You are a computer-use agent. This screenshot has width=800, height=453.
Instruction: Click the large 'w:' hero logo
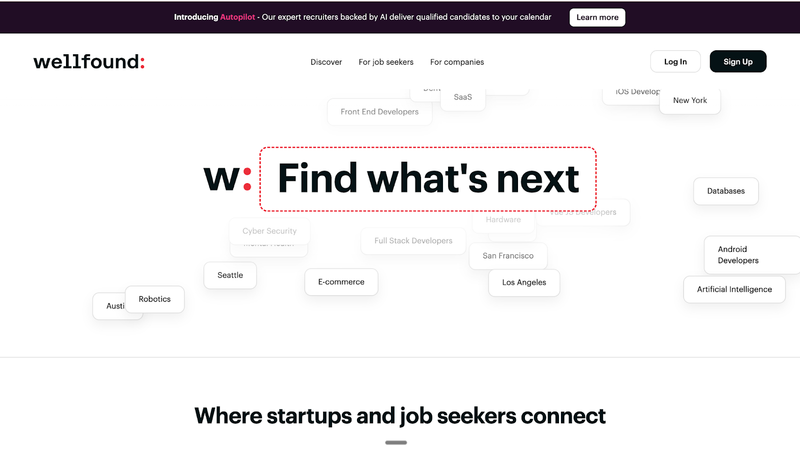coord(227,179)
